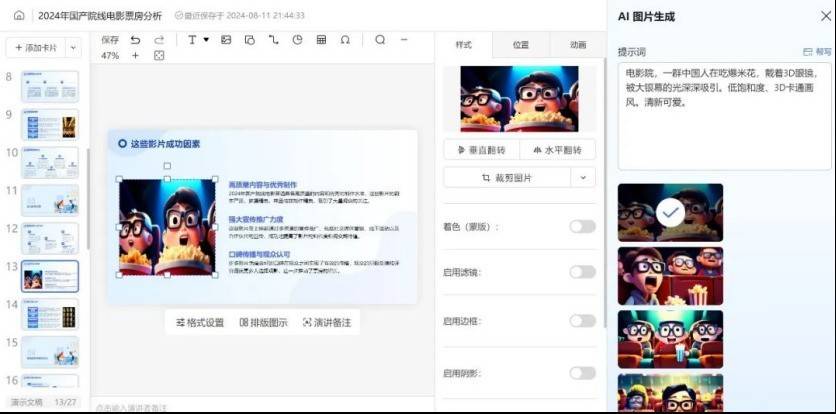Open 格式设置 format settings
This screenshot has height=414, width=836.
[x=200, y=322]
